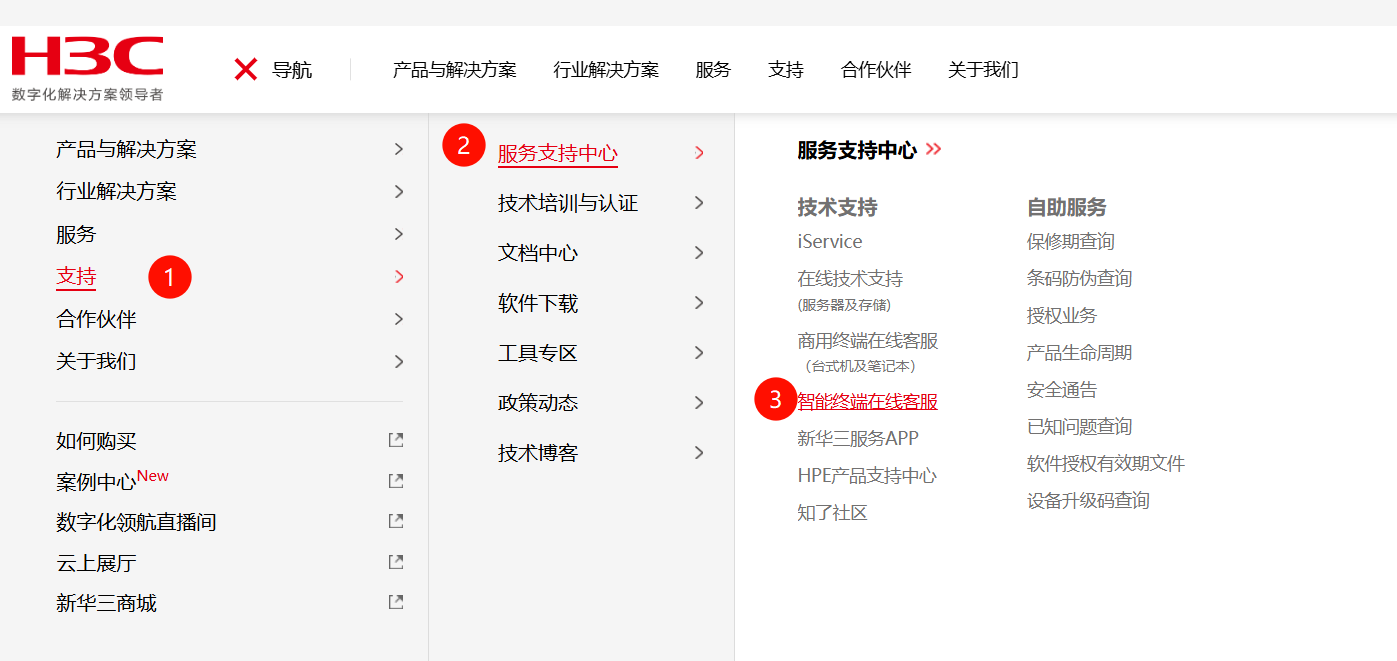The height and width of the screenshot is (661, 1397).
Task: Click the 导航 label in header
Action: pyautogui.click(x=292, y=70)
